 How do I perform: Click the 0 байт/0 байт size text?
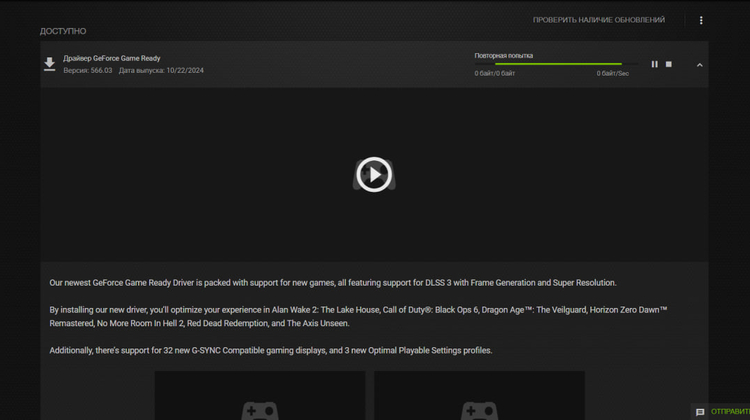(495, 73)
